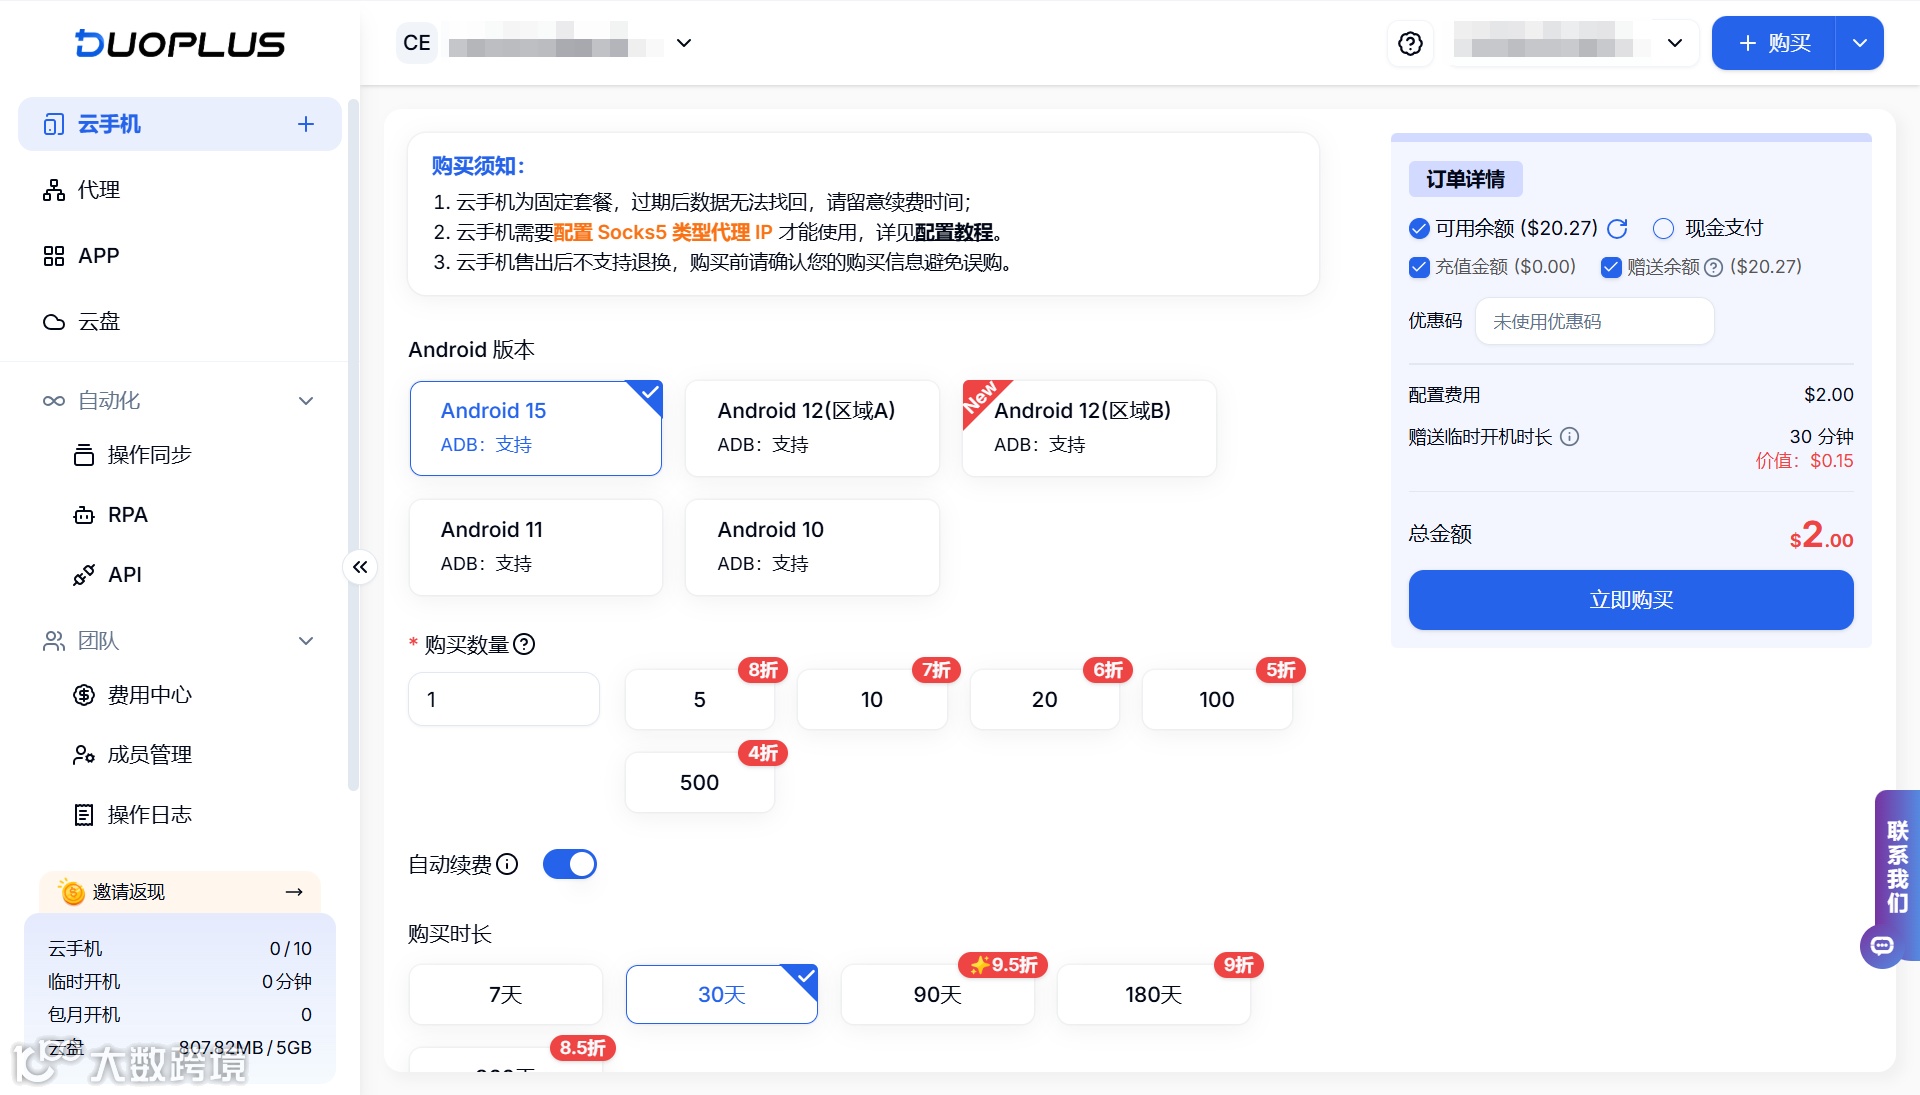Click the plus icon next to 云手机
Image resolution: width=1920 pixels, height=1095 pixels.
(306, 124)
